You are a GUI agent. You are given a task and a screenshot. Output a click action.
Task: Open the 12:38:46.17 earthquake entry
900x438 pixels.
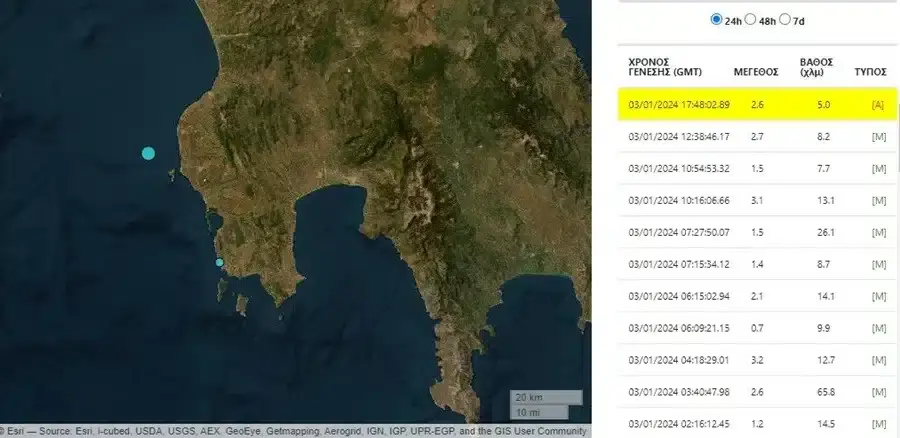click(x=757, y=136)
